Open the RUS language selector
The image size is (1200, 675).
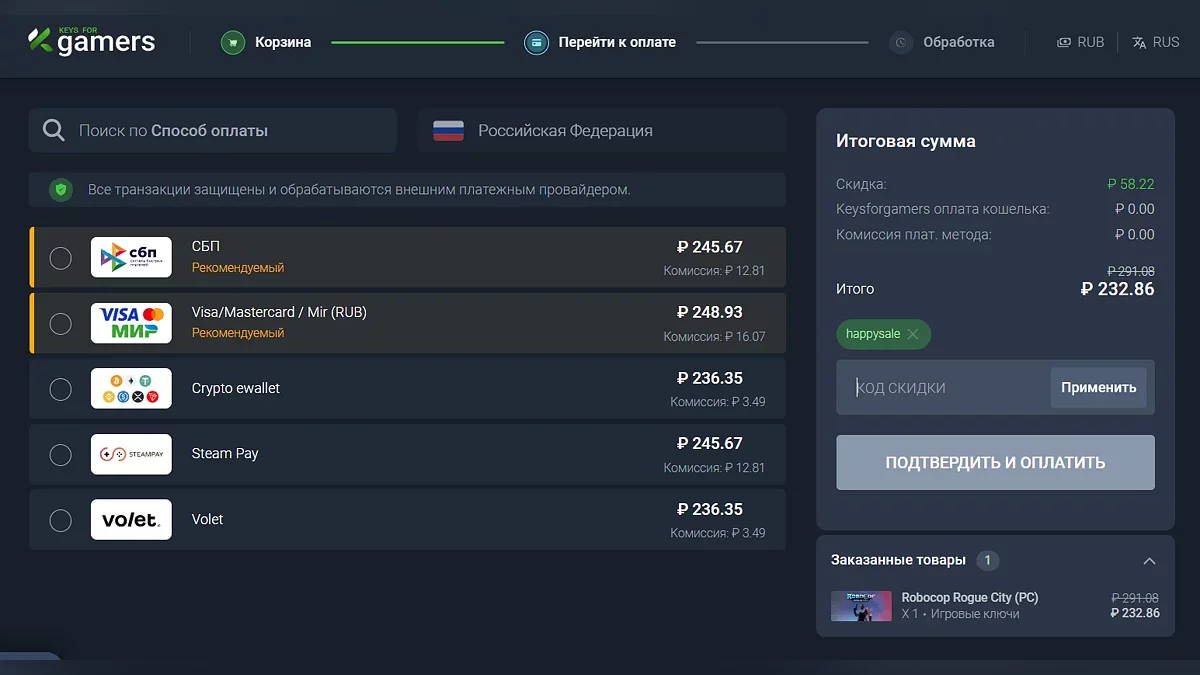coord(1155,43)
